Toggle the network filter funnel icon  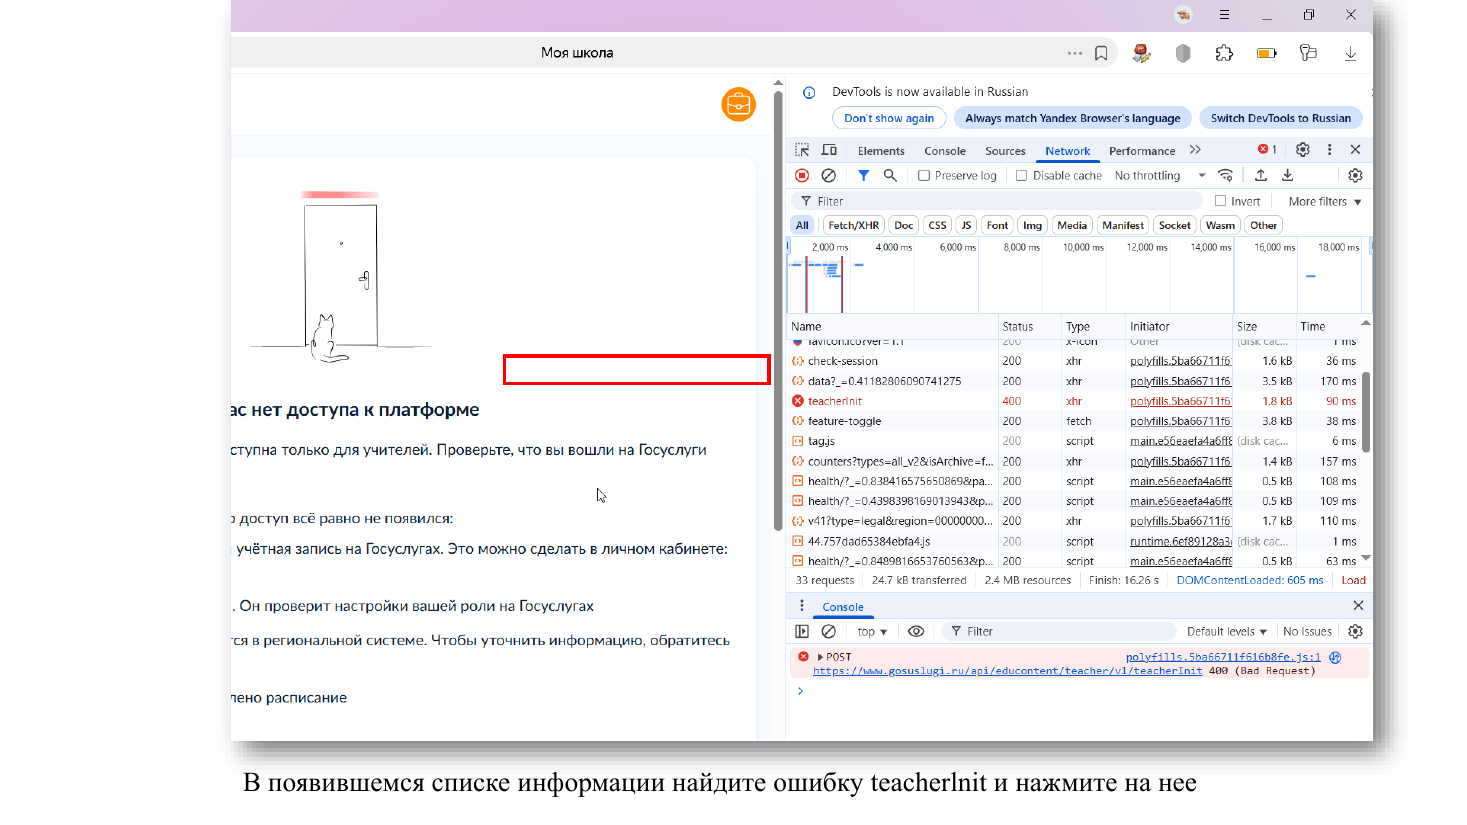[x=864, y=175]
